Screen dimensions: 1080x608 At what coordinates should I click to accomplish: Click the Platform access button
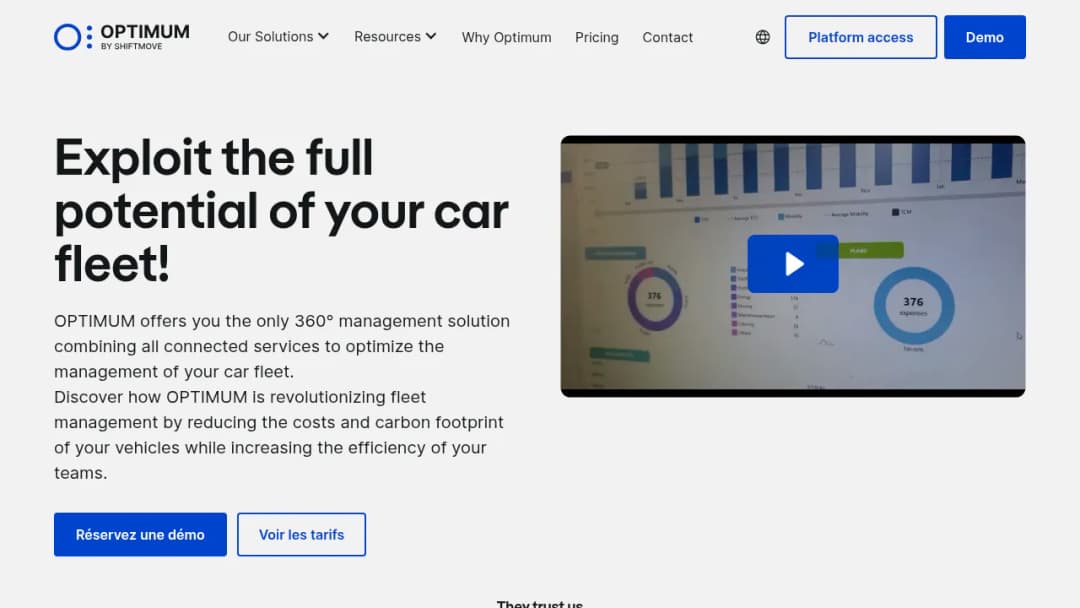click(x=860, y=37)
